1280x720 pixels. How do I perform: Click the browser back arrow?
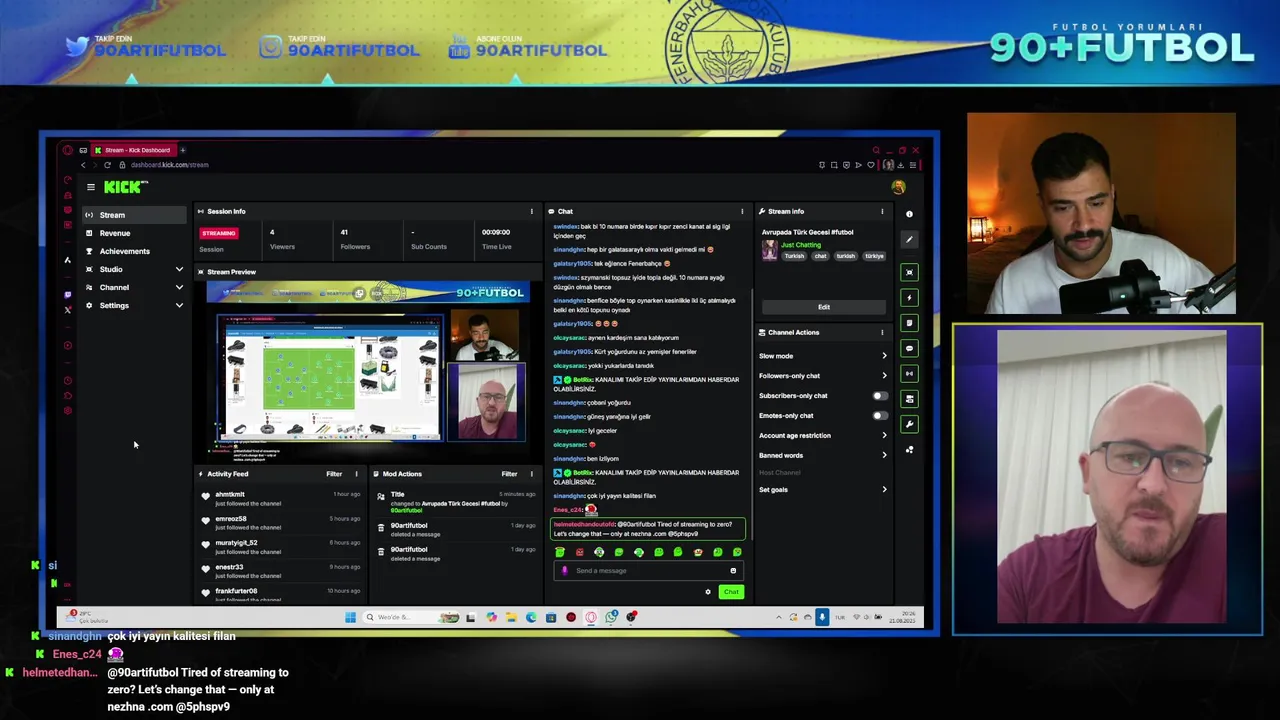[x=83, y=165]
